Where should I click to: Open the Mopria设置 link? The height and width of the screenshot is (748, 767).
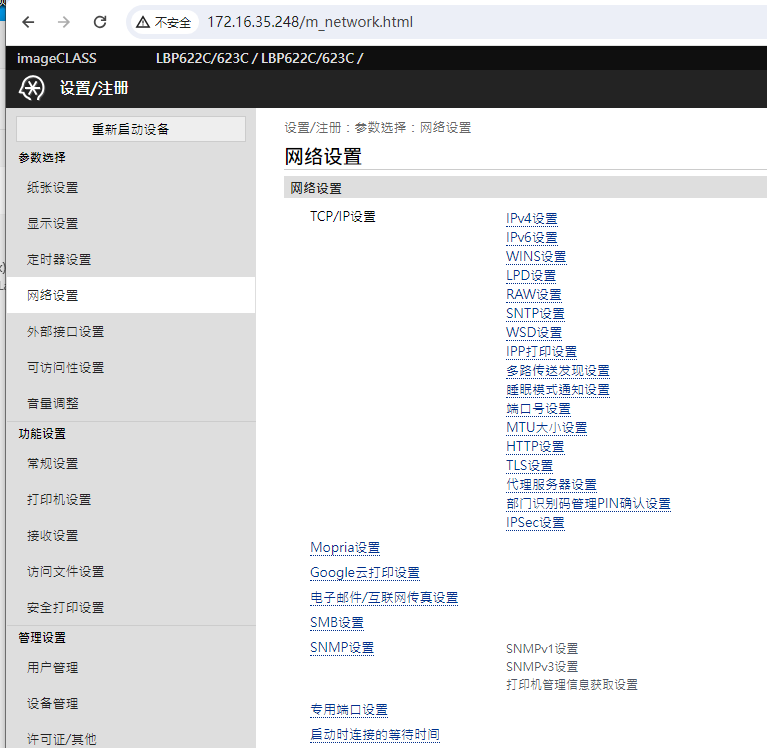[x=345, y=548]
